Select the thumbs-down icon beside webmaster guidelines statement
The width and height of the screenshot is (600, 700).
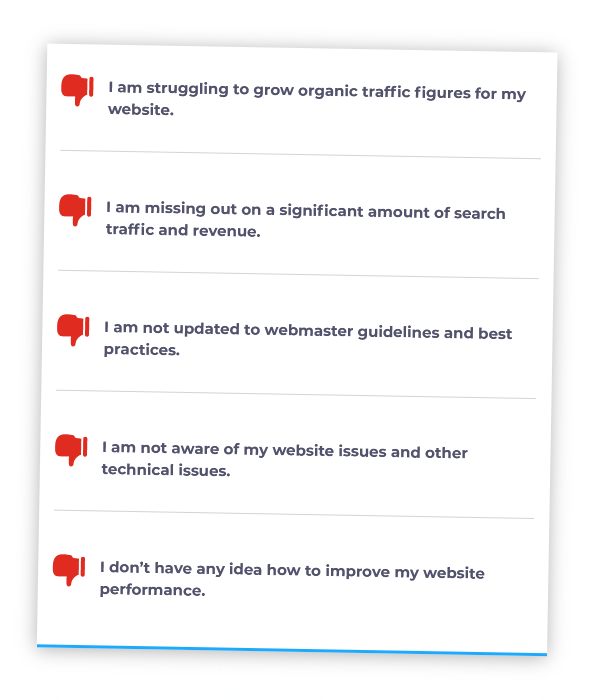click(73, 329)
